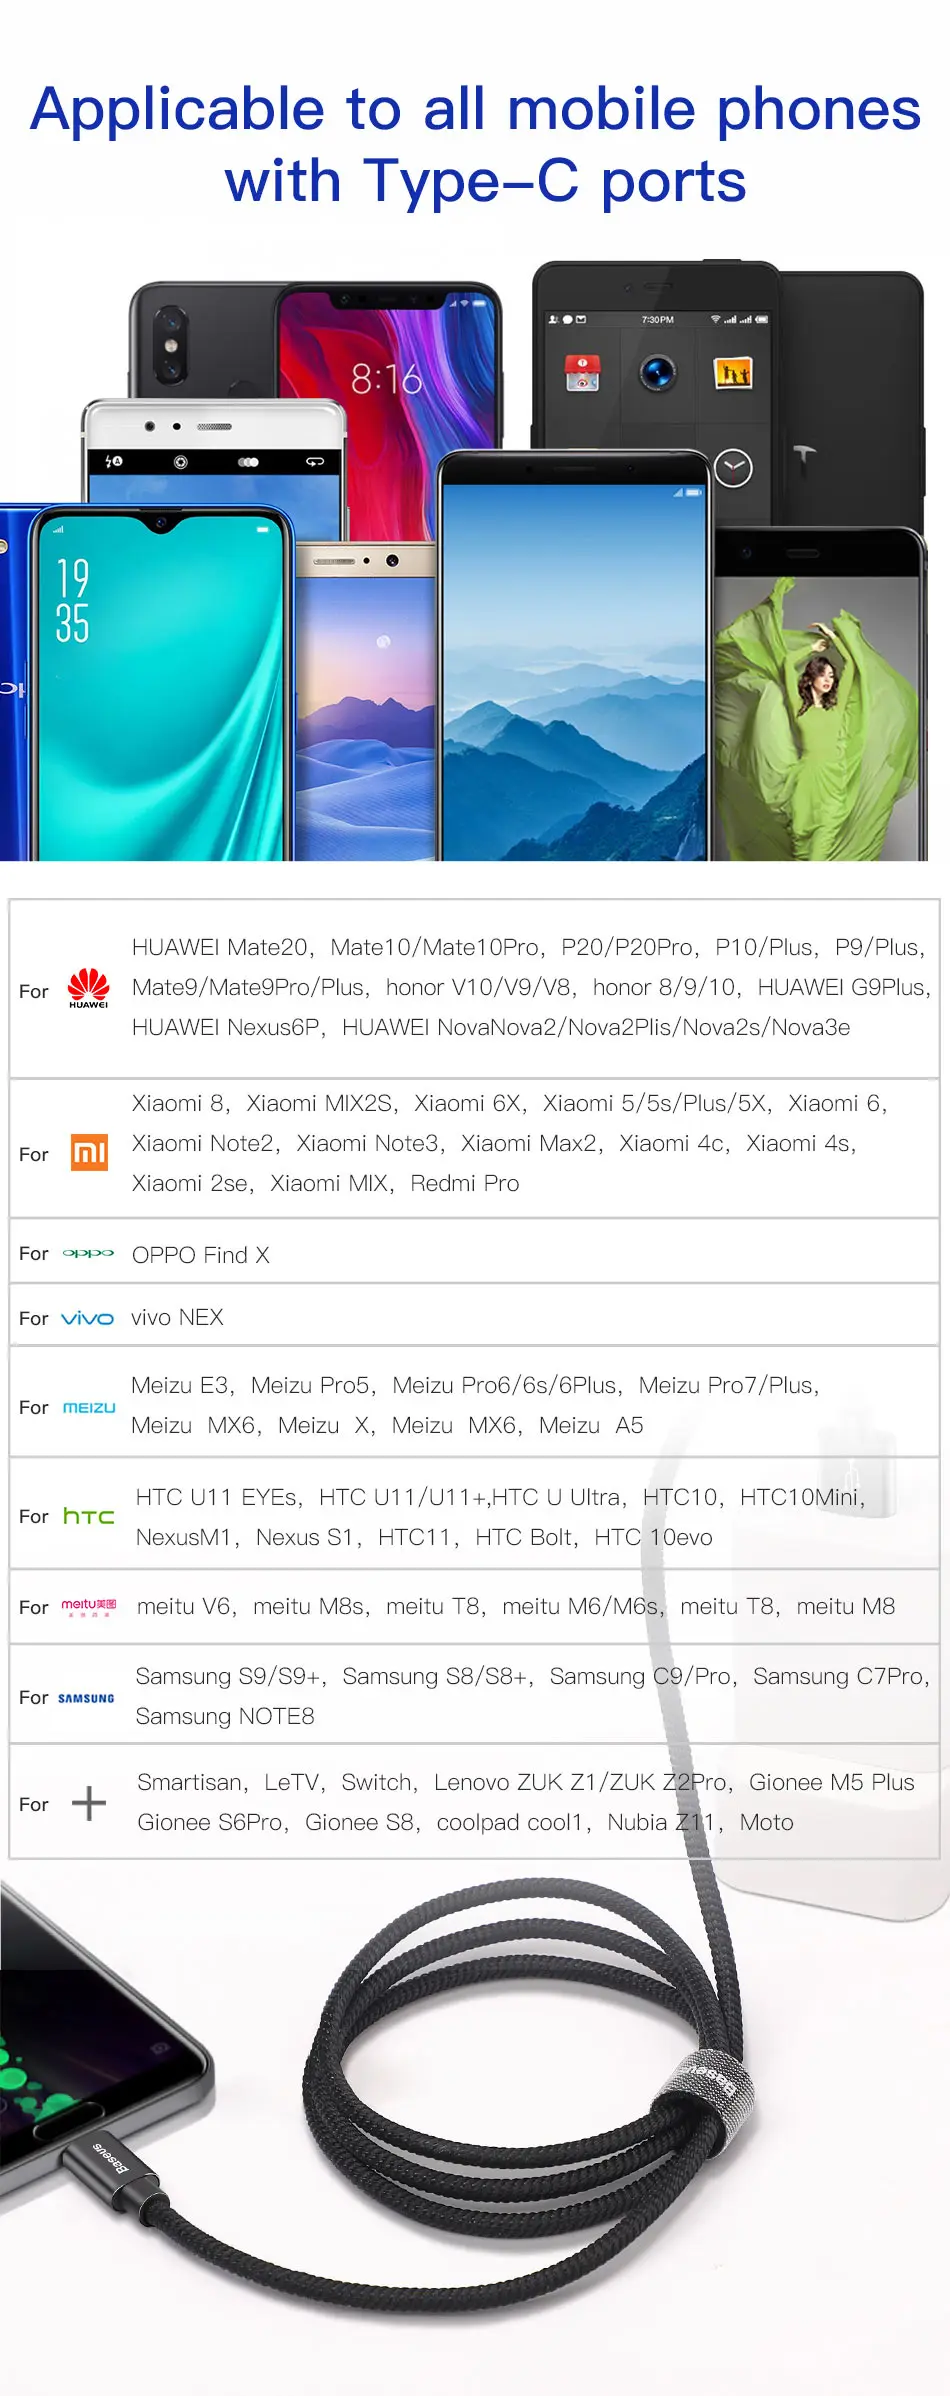The image size is (950, 2396).
Task: Click the gallery icon on black phone
Action: (732, 373)
